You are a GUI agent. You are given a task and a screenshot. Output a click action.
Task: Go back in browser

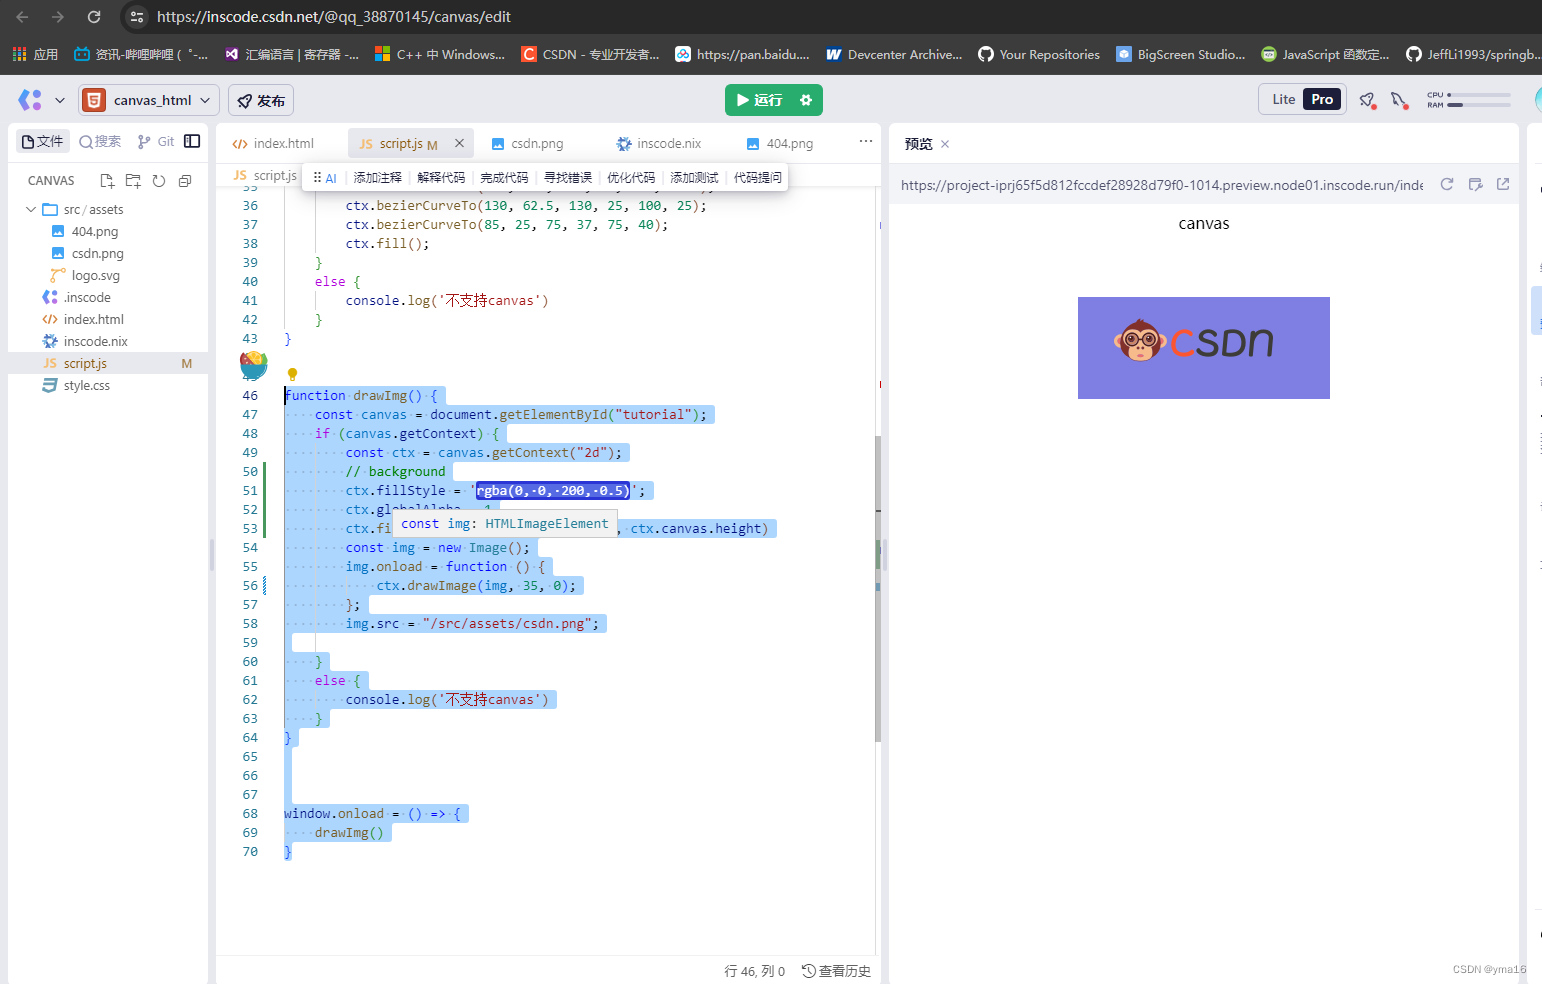tap(22, 17)
